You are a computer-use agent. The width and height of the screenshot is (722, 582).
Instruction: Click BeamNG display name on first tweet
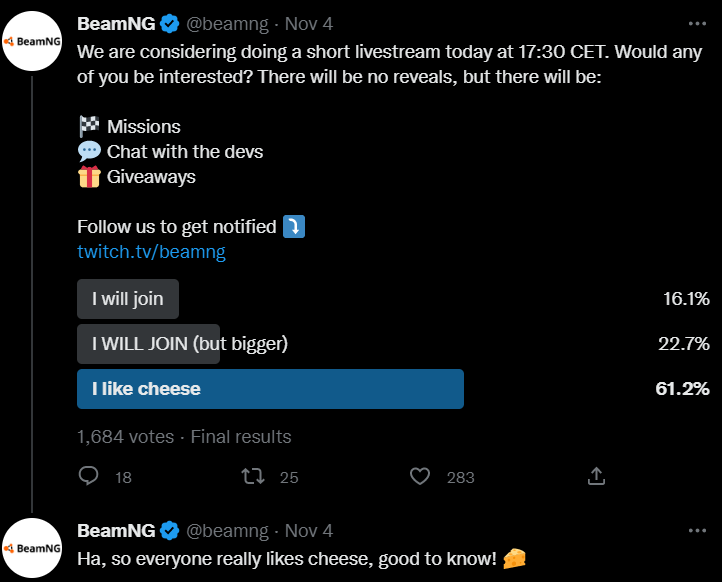pyautogui.click(x=116, y=24)
